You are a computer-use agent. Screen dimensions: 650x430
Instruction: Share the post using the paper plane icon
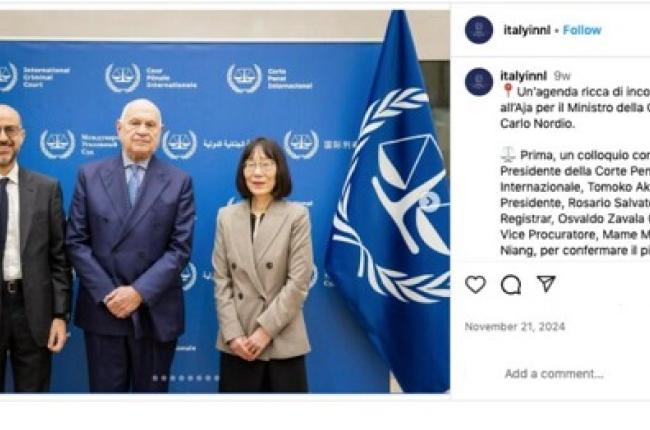[x=546, y=284]
